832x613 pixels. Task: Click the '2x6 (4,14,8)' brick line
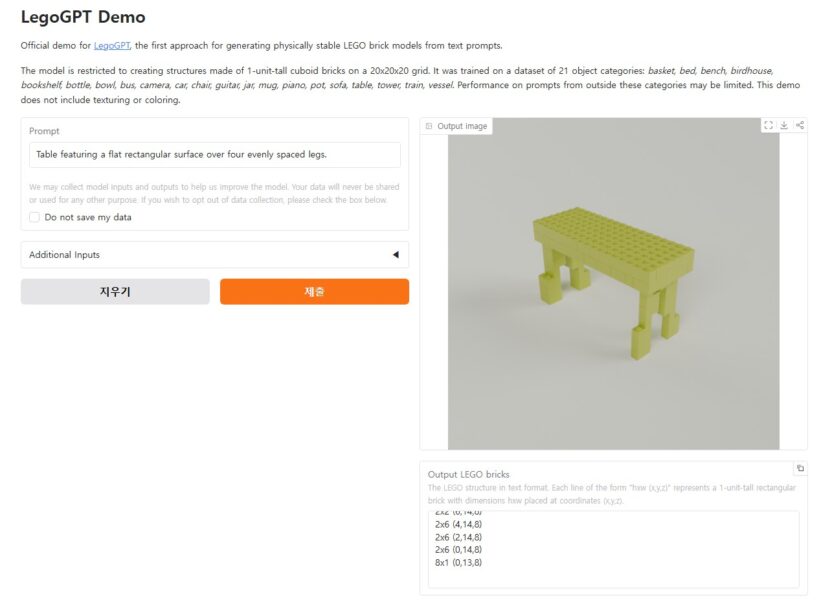[458, 523]
